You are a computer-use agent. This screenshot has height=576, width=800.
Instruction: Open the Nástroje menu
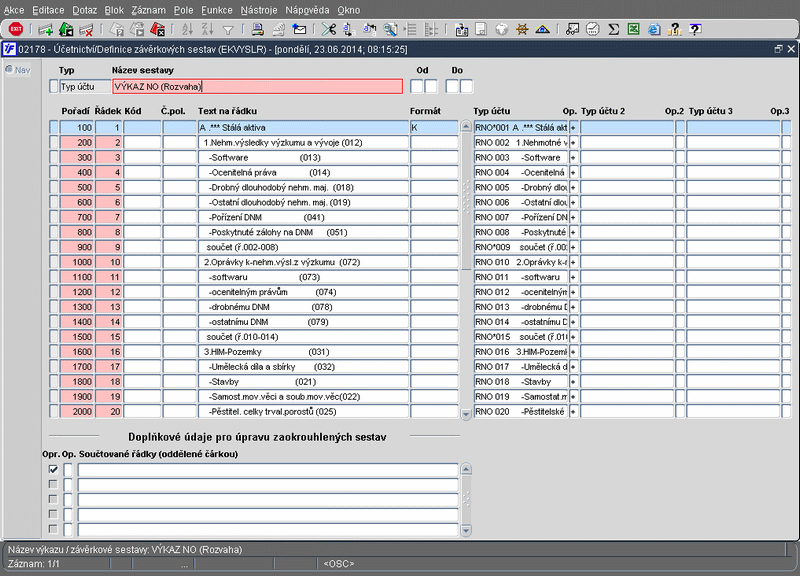(x=259, y=10)
